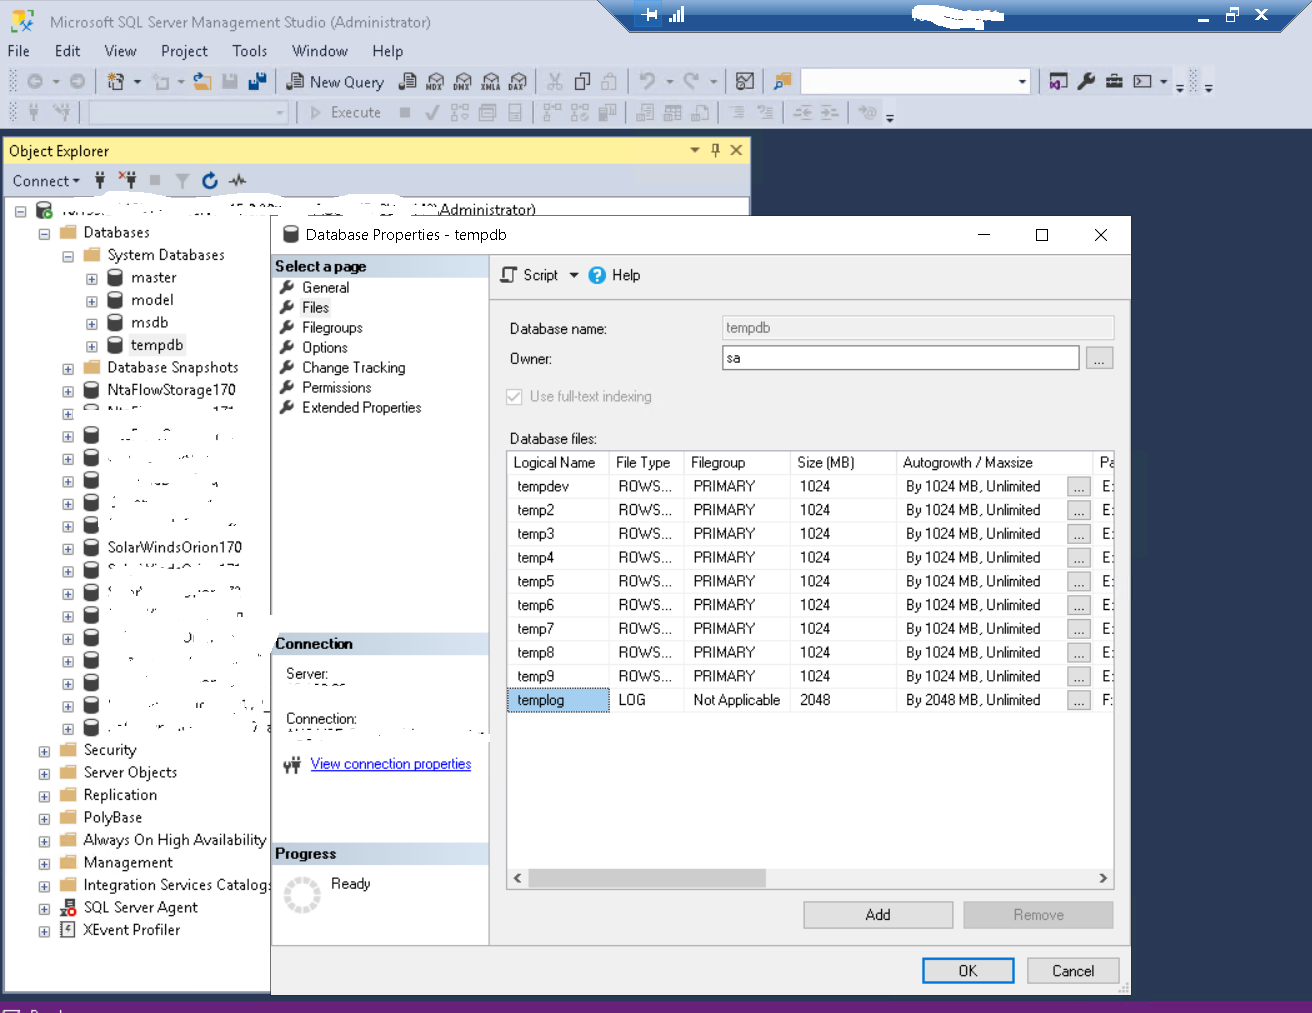The height and width of the screenshot is (1013, 1312).
Task: Click the XMLA query icon
Action: [x=490, y=82]
